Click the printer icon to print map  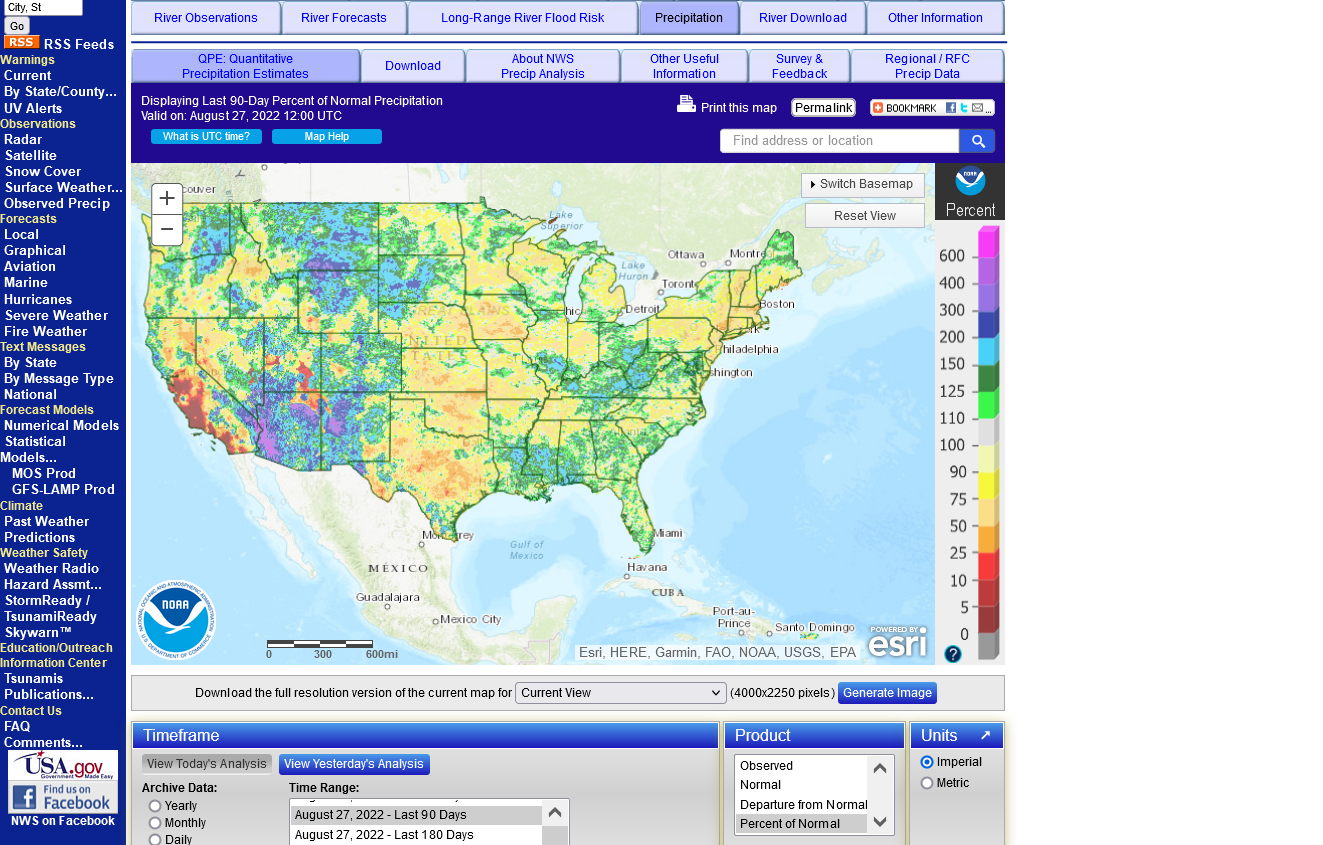[686, 104]
